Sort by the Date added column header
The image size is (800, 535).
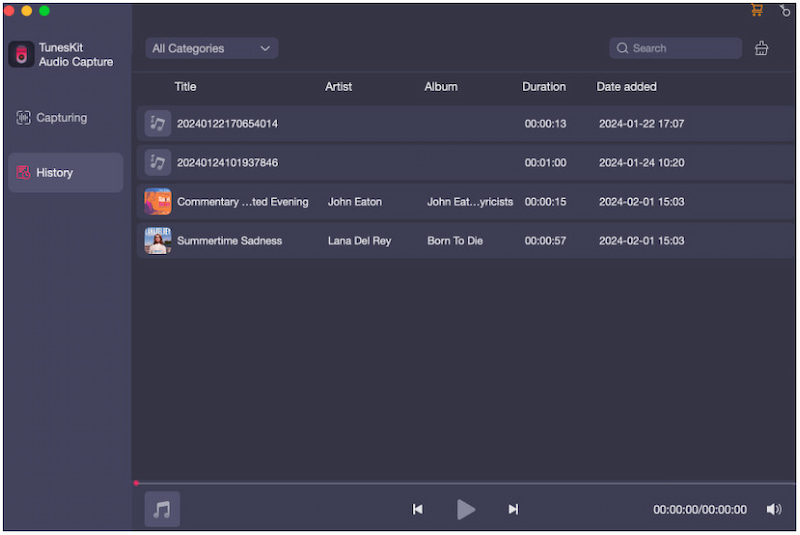[627, 87]
